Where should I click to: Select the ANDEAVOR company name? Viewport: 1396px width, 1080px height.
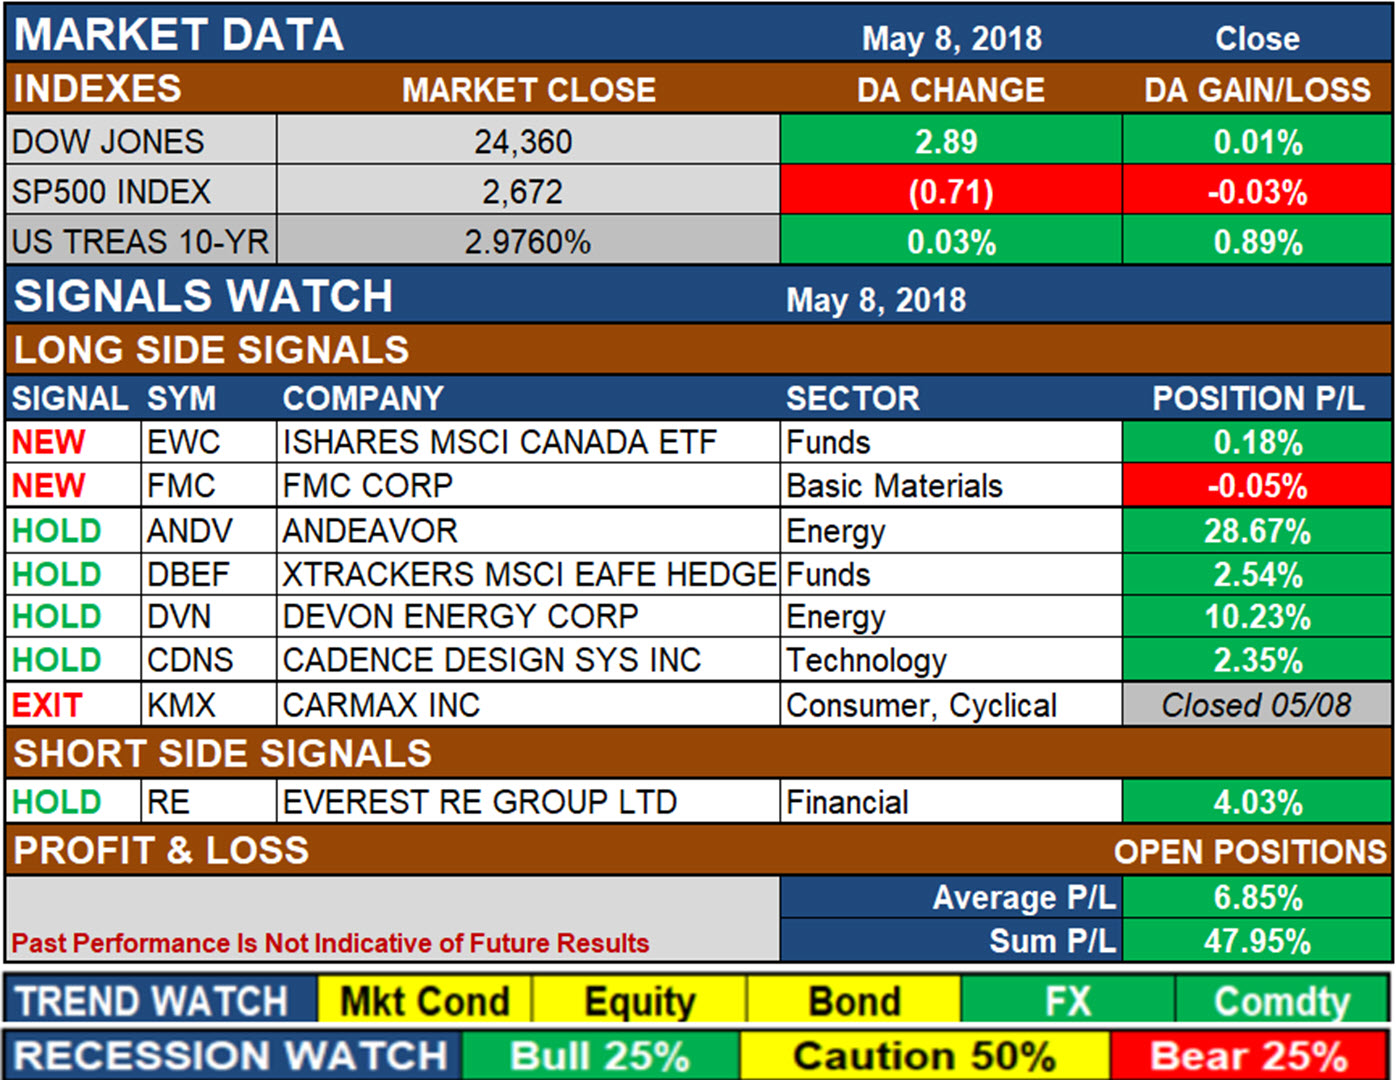pos(369,530)
